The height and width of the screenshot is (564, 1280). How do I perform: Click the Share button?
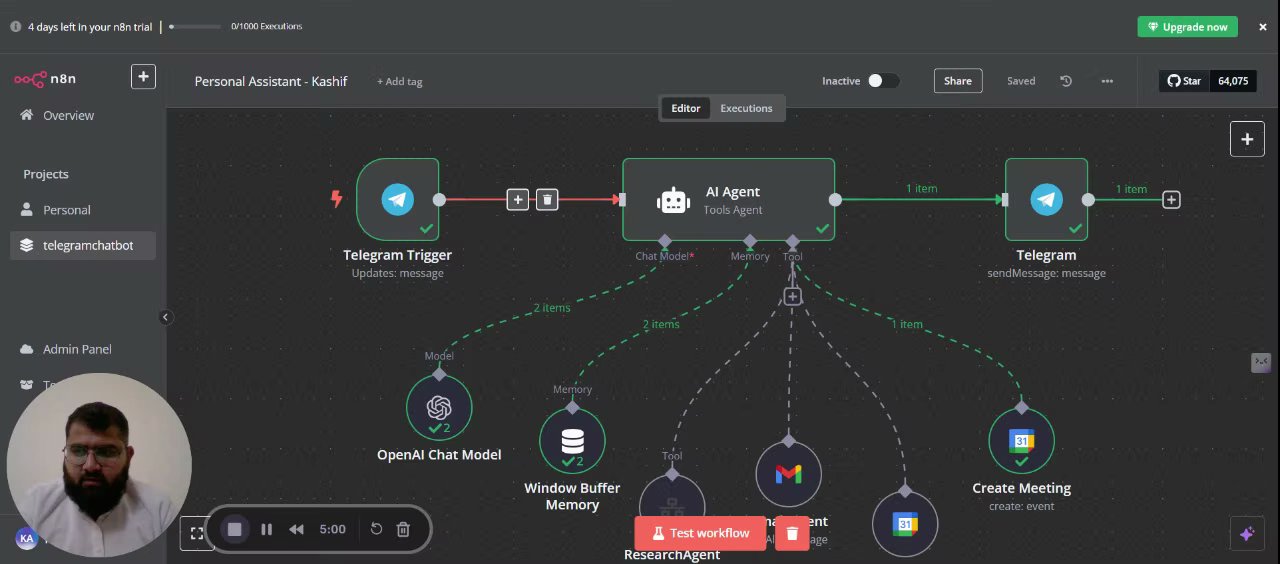pos(958,81)
